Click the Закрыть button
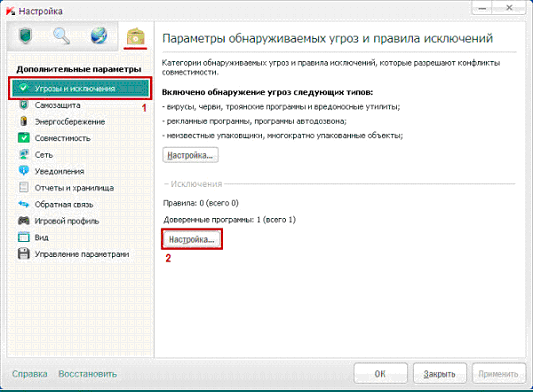 pos(439,374)
